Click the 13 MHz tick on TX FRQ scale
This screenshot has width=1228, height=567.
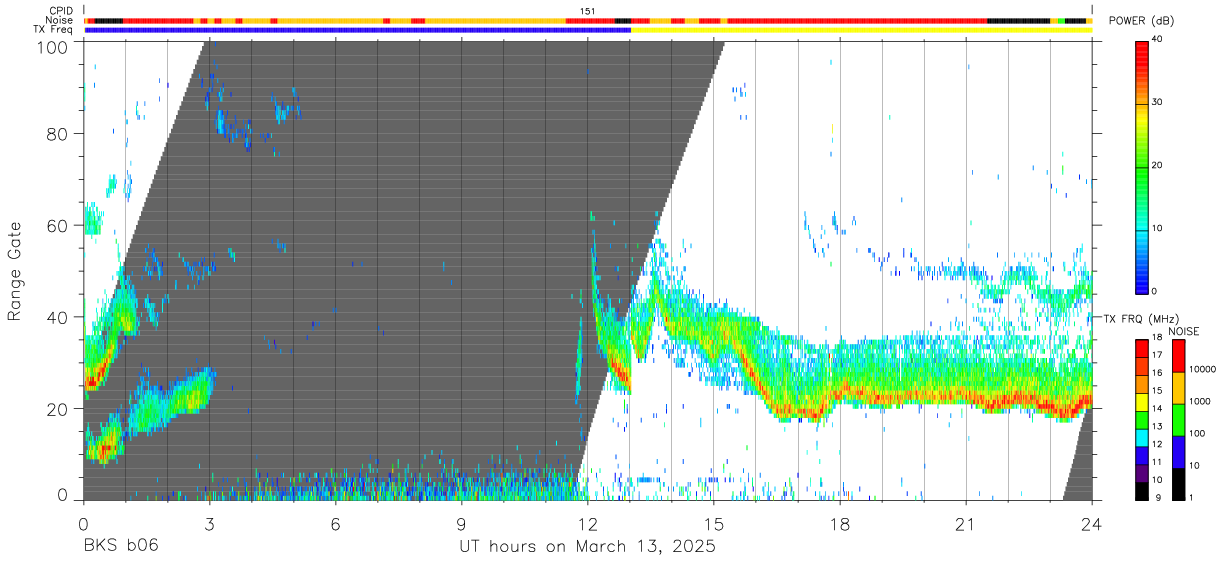[x=1159, y=426]
